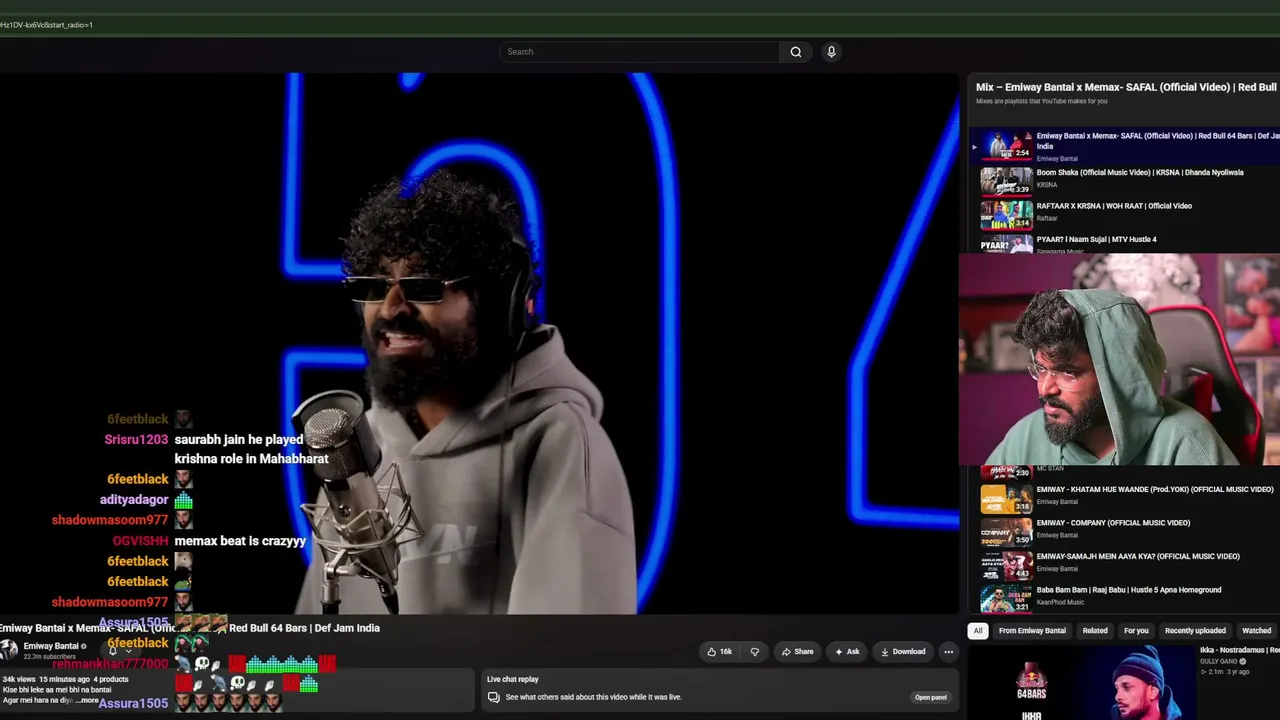The image size is (1280, 720).
Task: Click the 'KRSNA' channel name under Boom Shaka
Action: tap(1047, 185)
